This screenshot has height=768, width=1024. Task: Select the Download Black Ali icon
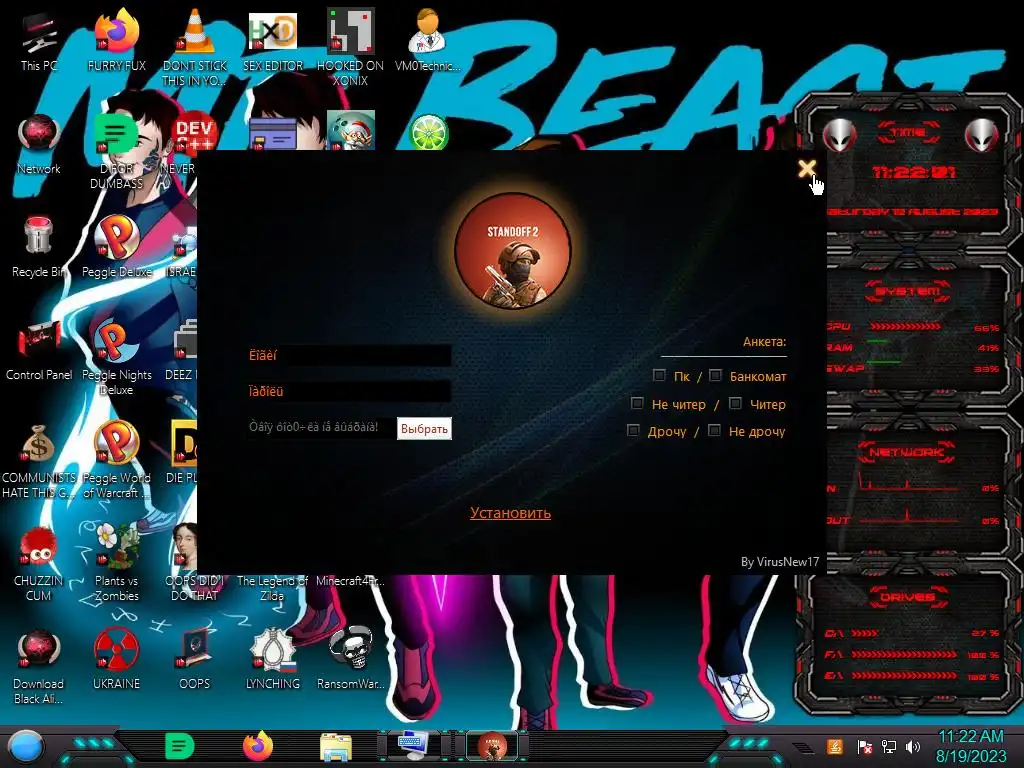click(39, 666)
